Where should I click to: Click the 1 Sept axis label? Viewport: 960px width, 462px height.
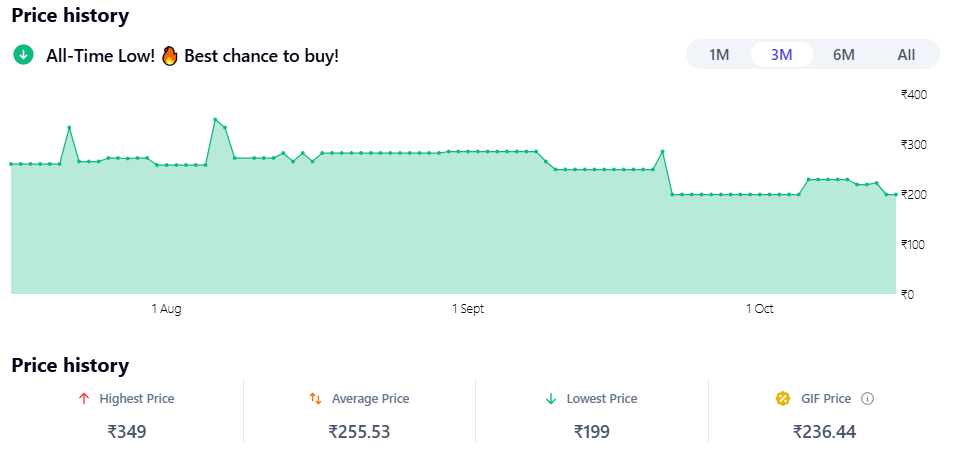pos(468,309)
